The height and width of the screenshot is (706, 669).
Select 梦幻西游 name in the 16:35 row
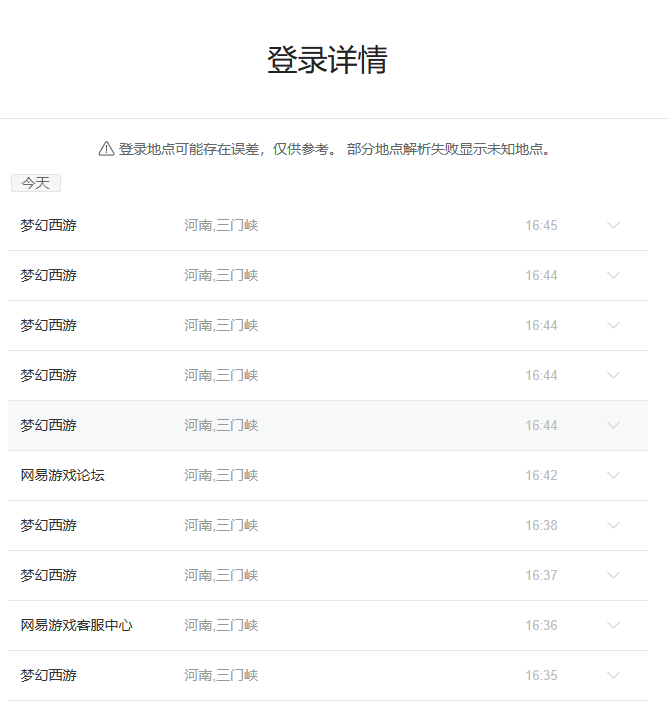(x=49, y=675)
